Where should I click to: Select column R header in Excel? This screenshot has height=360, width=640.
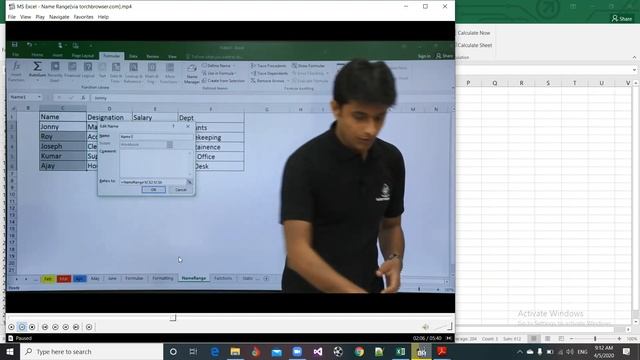click(521, 83)
